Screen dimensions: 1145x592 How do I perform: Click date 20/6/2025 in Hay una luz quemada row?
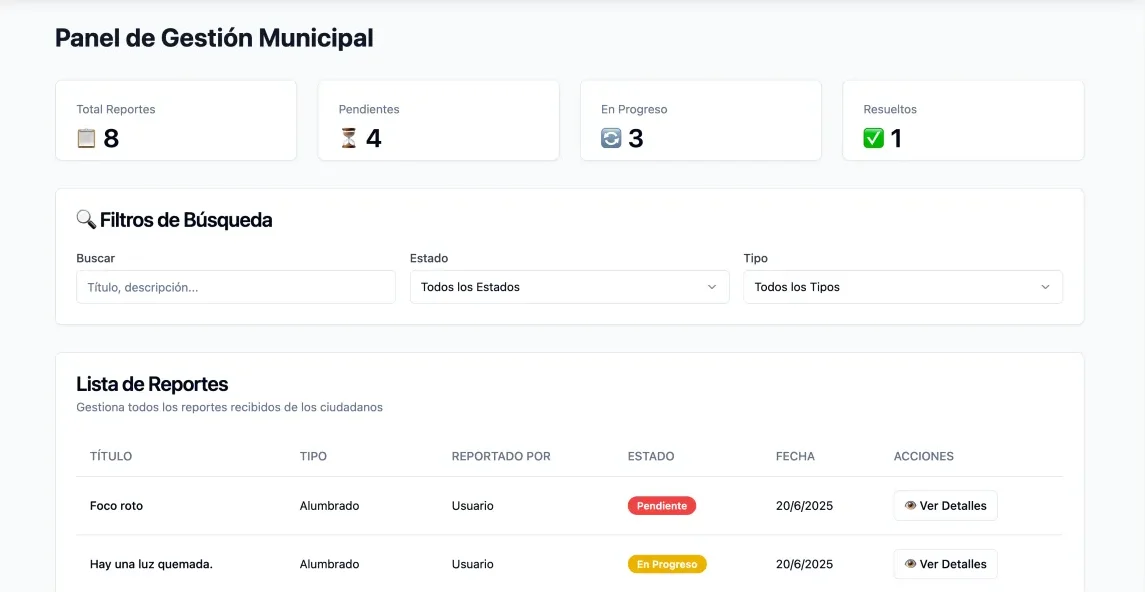[x=804, y=564]
